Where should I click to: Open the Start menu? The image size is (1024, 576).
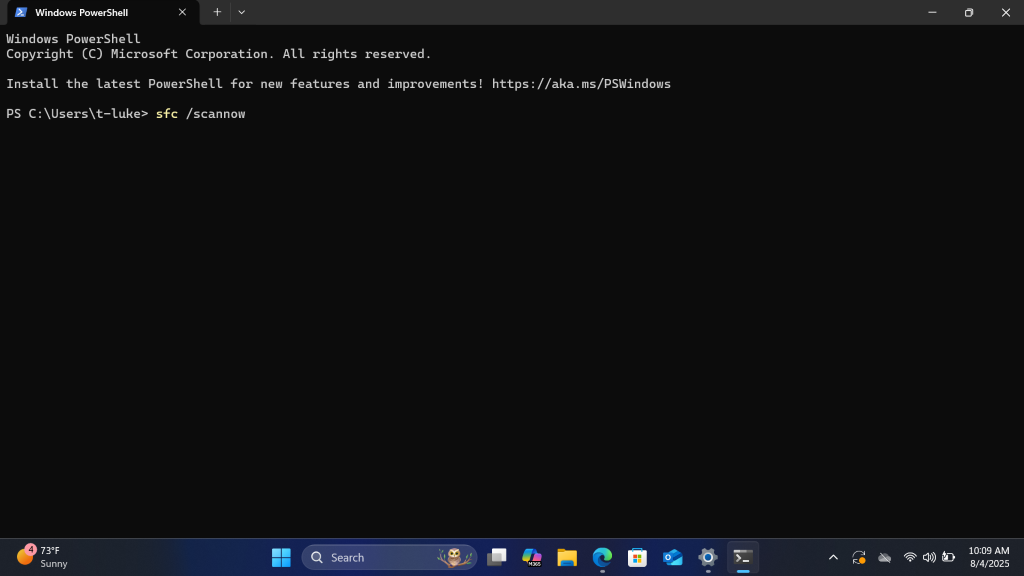click(x=281, y=557)
